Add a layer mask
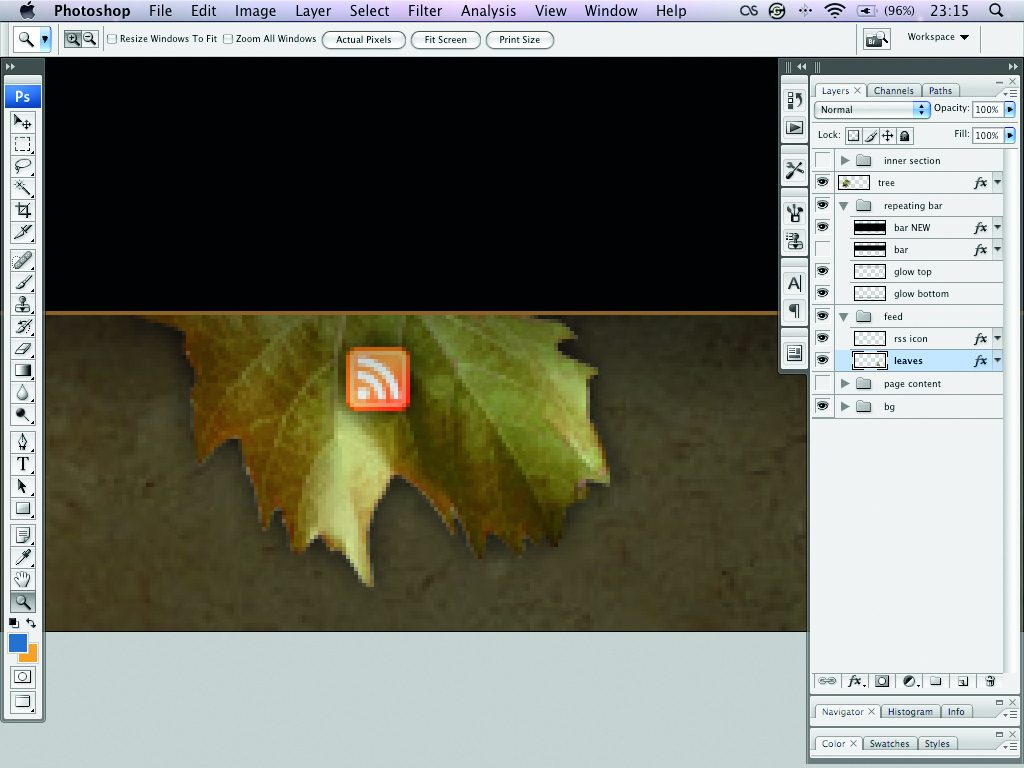 pos(882,681)
